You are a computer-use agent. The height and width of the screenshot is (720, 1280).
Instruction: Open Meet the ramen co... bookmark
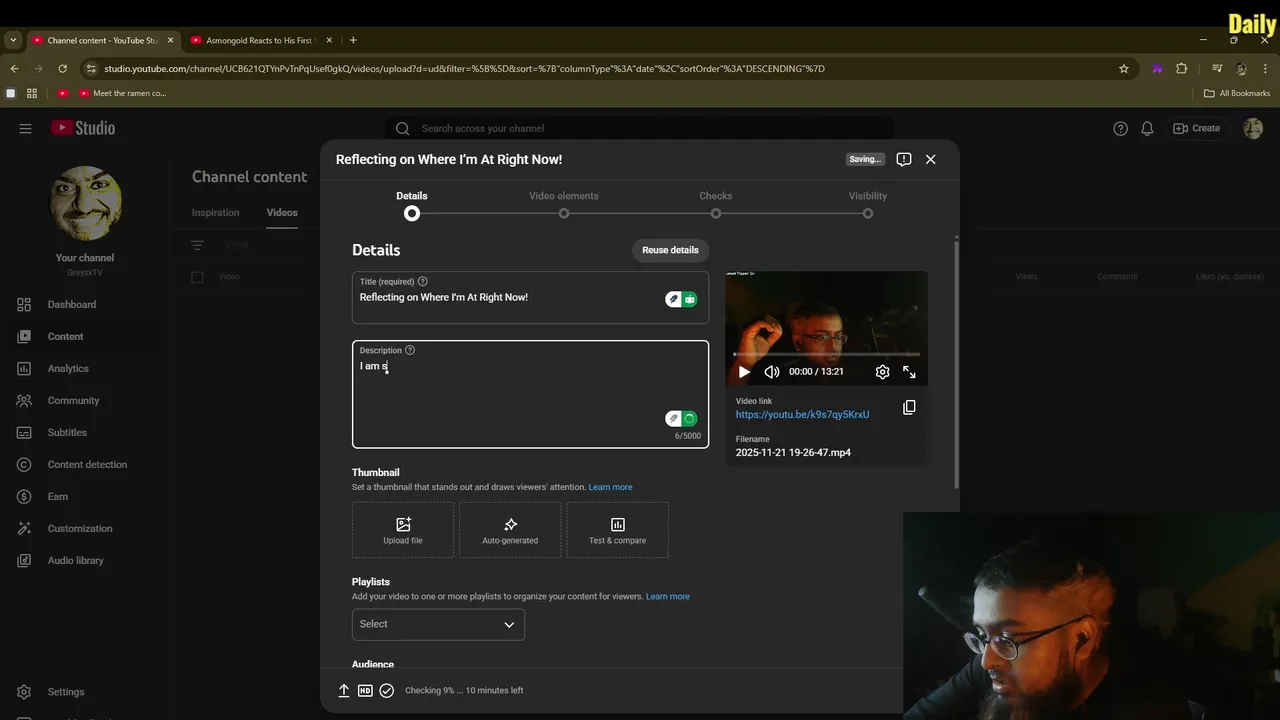tap(122, 93)
